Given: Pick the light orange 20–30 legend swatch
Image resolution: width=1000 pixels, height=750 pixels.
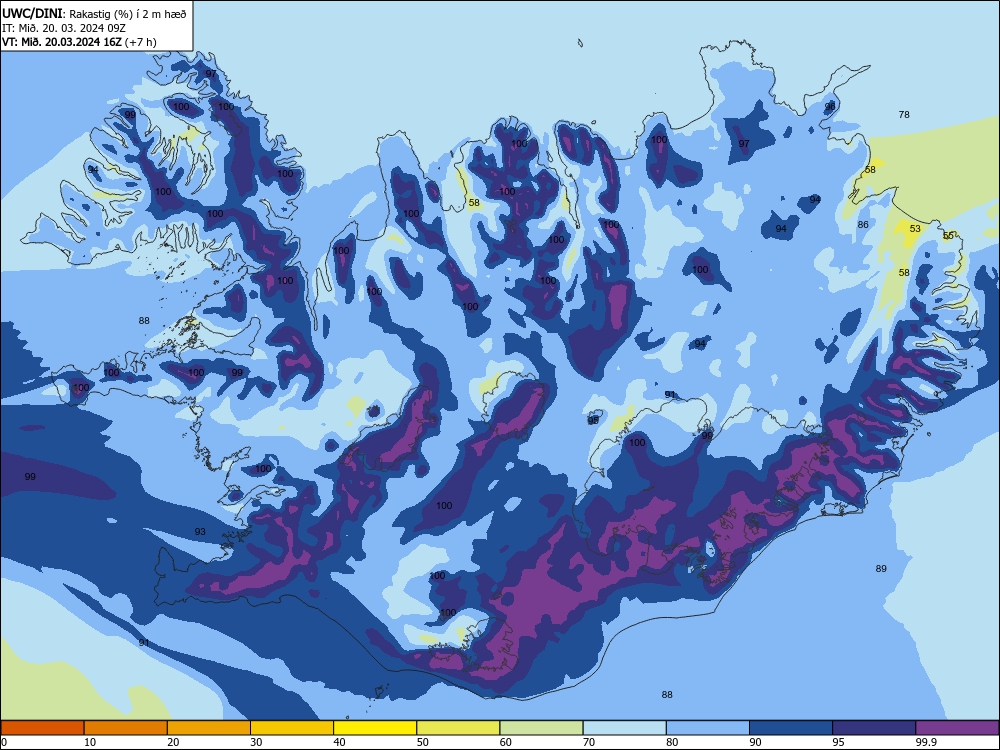Looking at the screenshot, I should pos(209,728).
